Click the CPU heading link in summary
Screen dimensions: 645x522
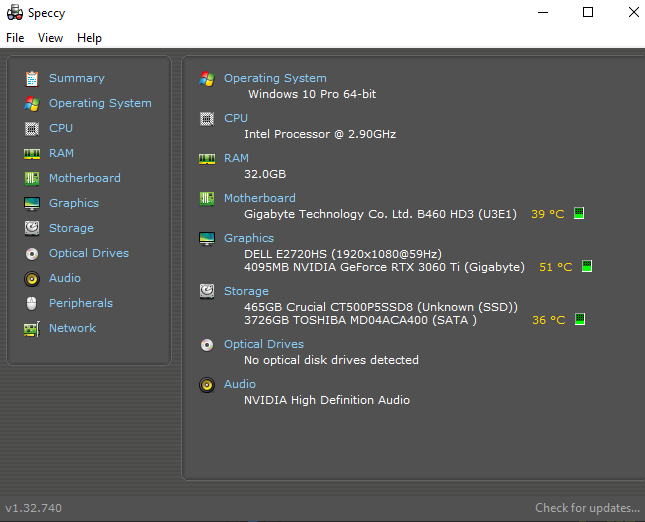236,118
